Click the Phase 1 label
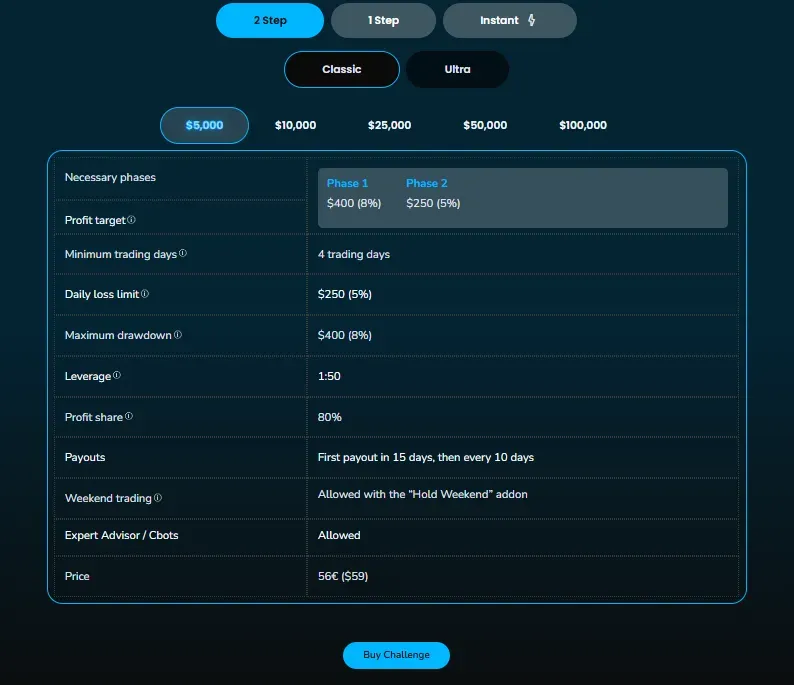This screenshot has height=685, width=794. pyautogui.click(x=347, y=183)
